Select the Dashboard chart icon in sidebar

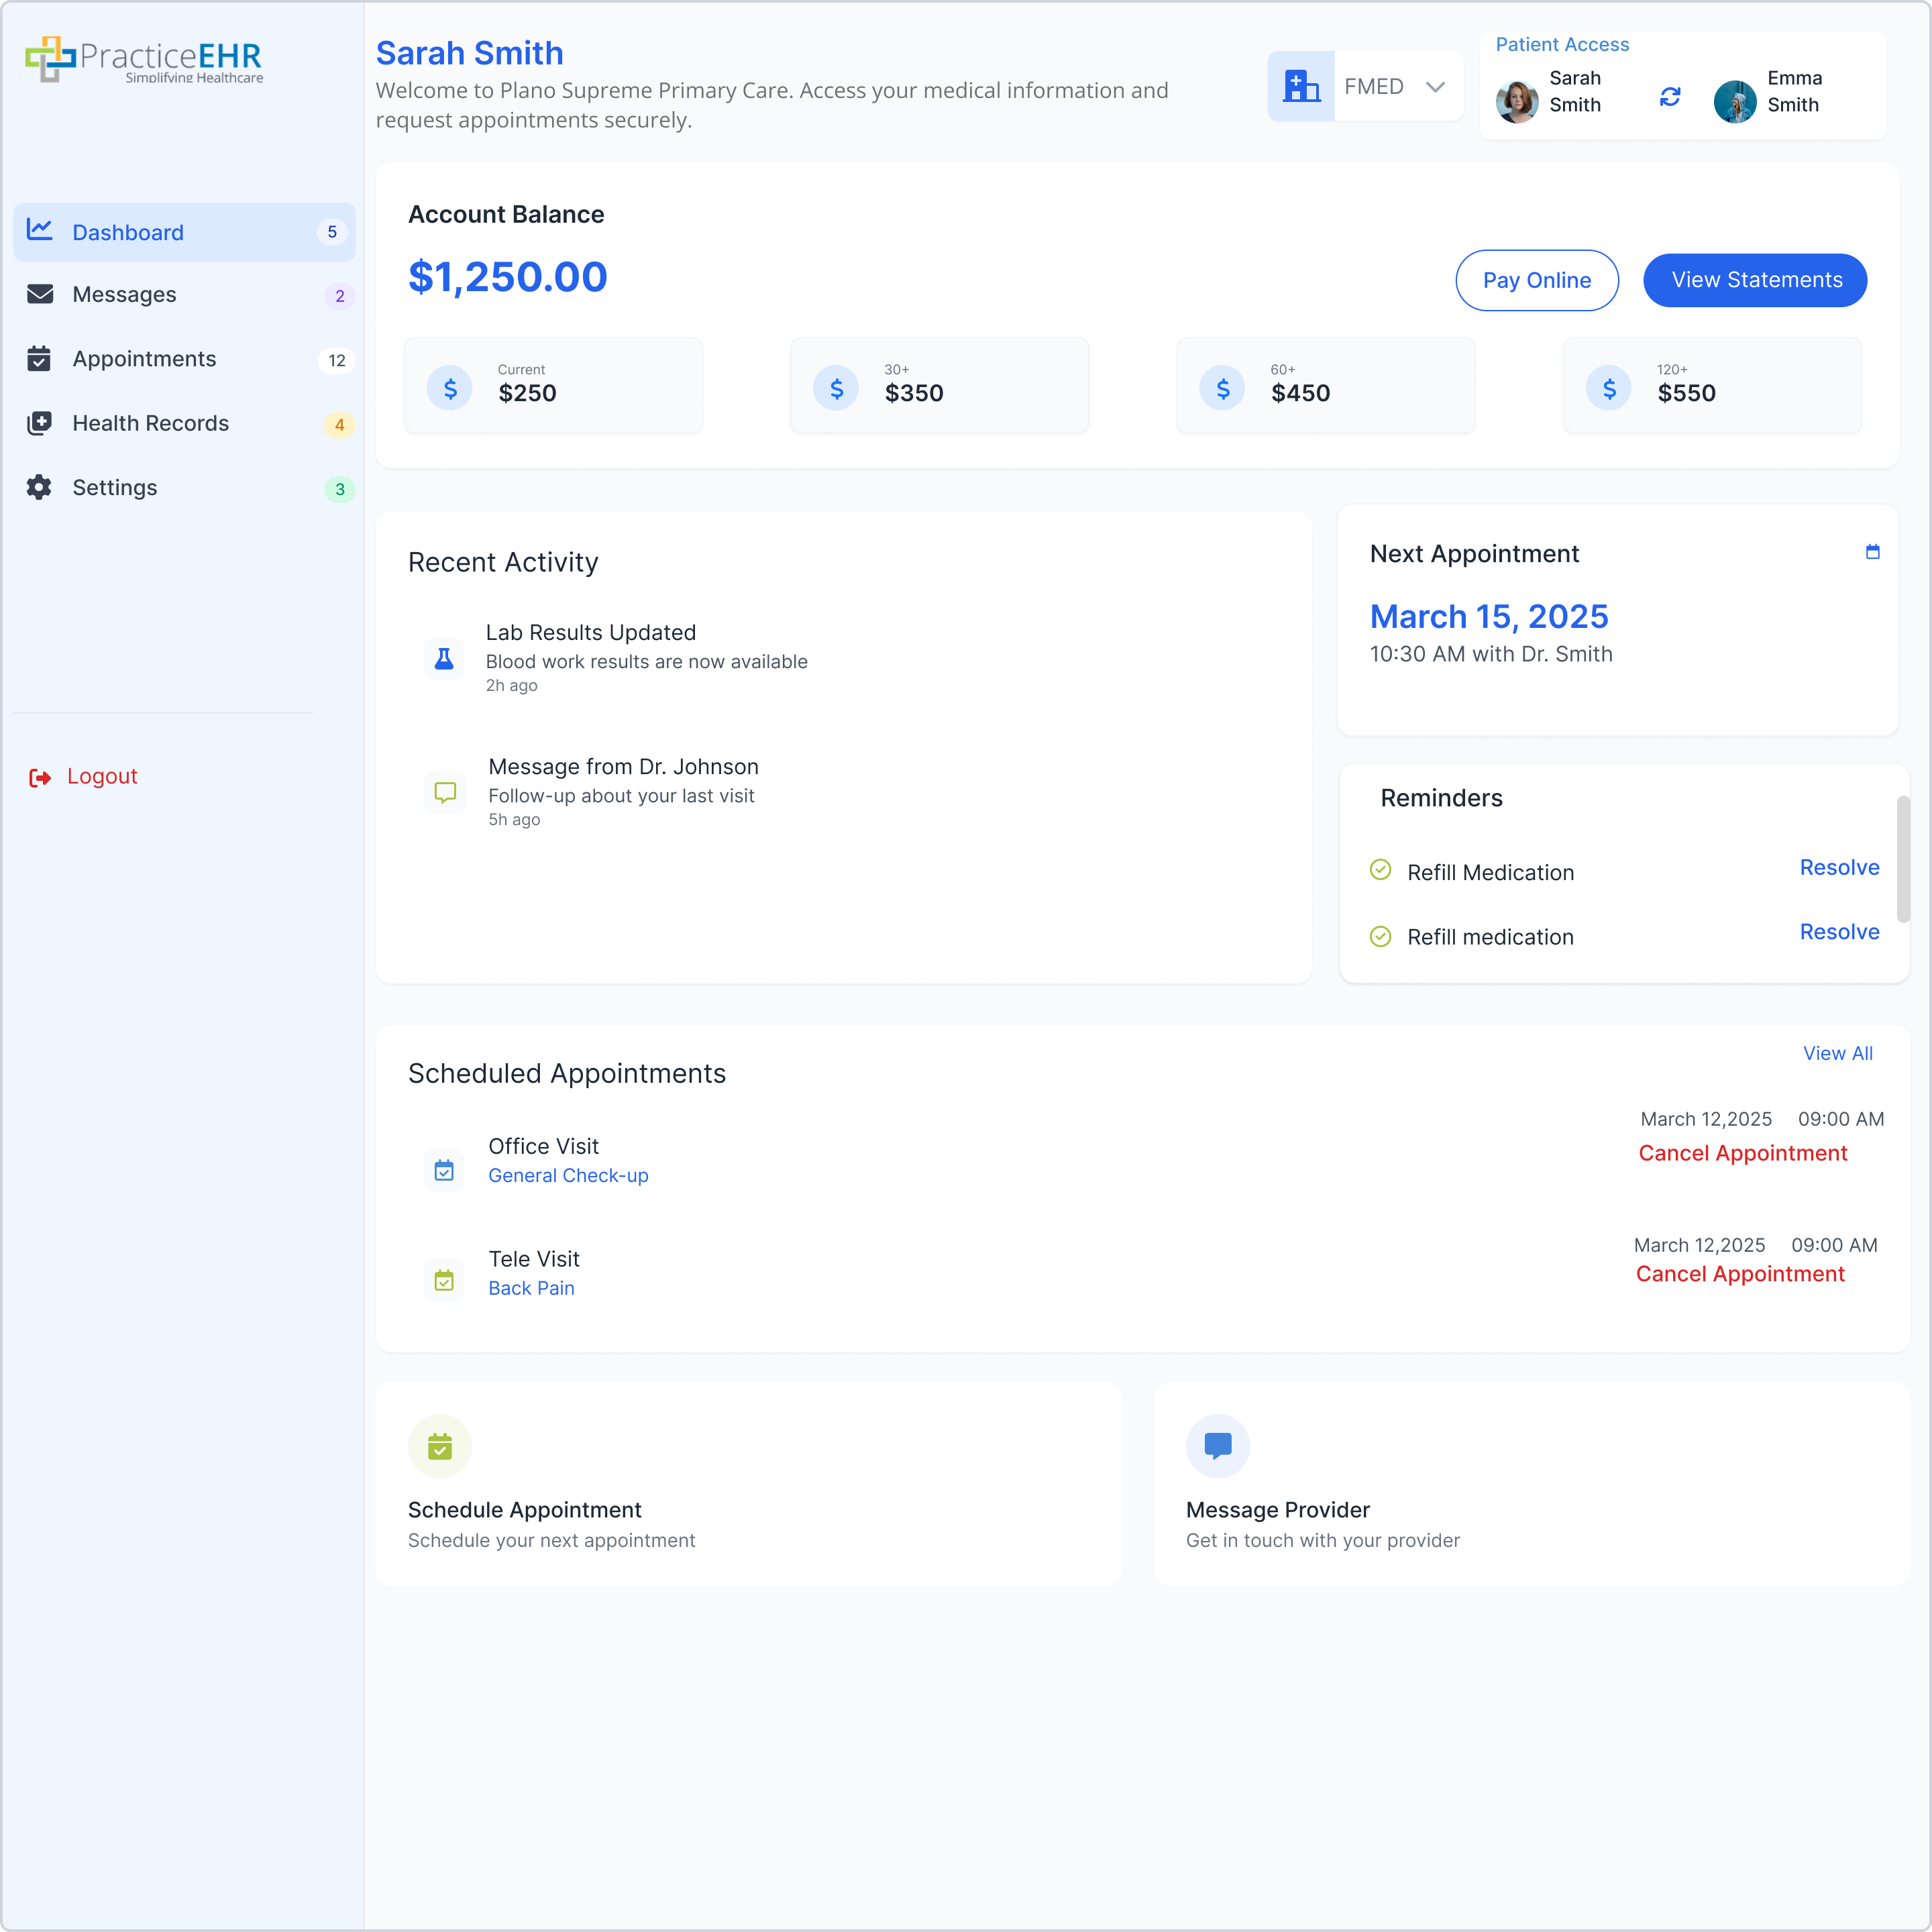[40, 230]
